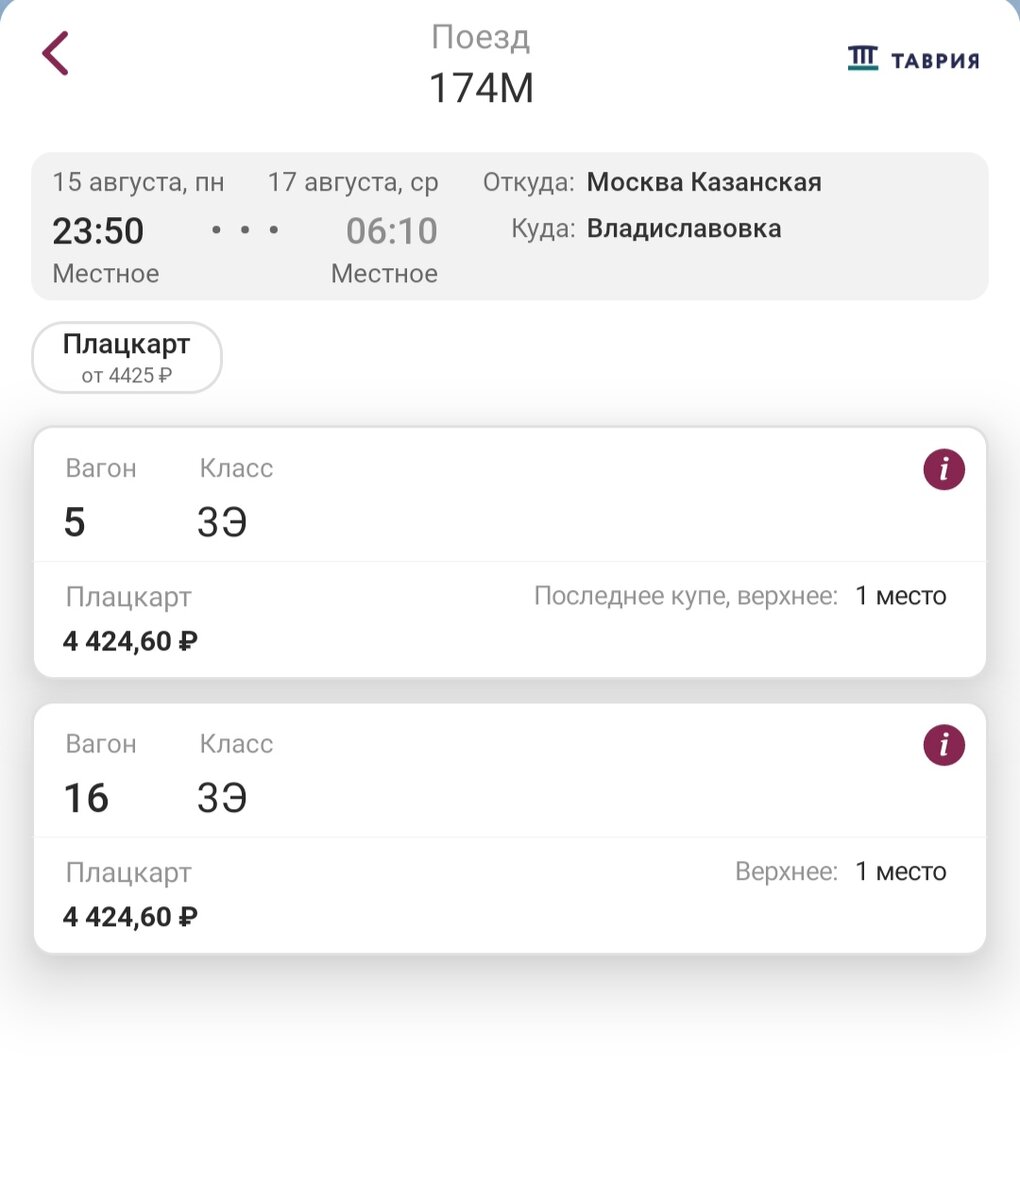The width and height of the screenshot is (1020, 1200).
Task: Tap arrival date 17 августа, ср
Action: pyautogui.click(x=352, y=183)
